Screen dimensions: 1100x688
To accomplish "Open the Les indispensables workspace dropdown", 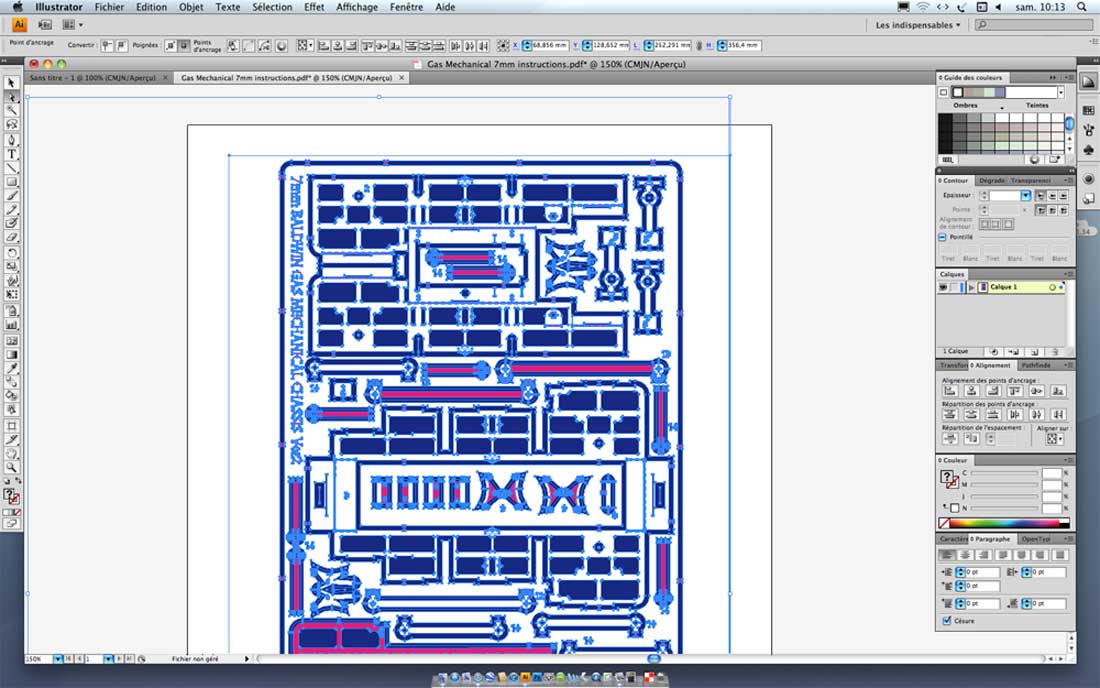I will click(x=918, y=25).
